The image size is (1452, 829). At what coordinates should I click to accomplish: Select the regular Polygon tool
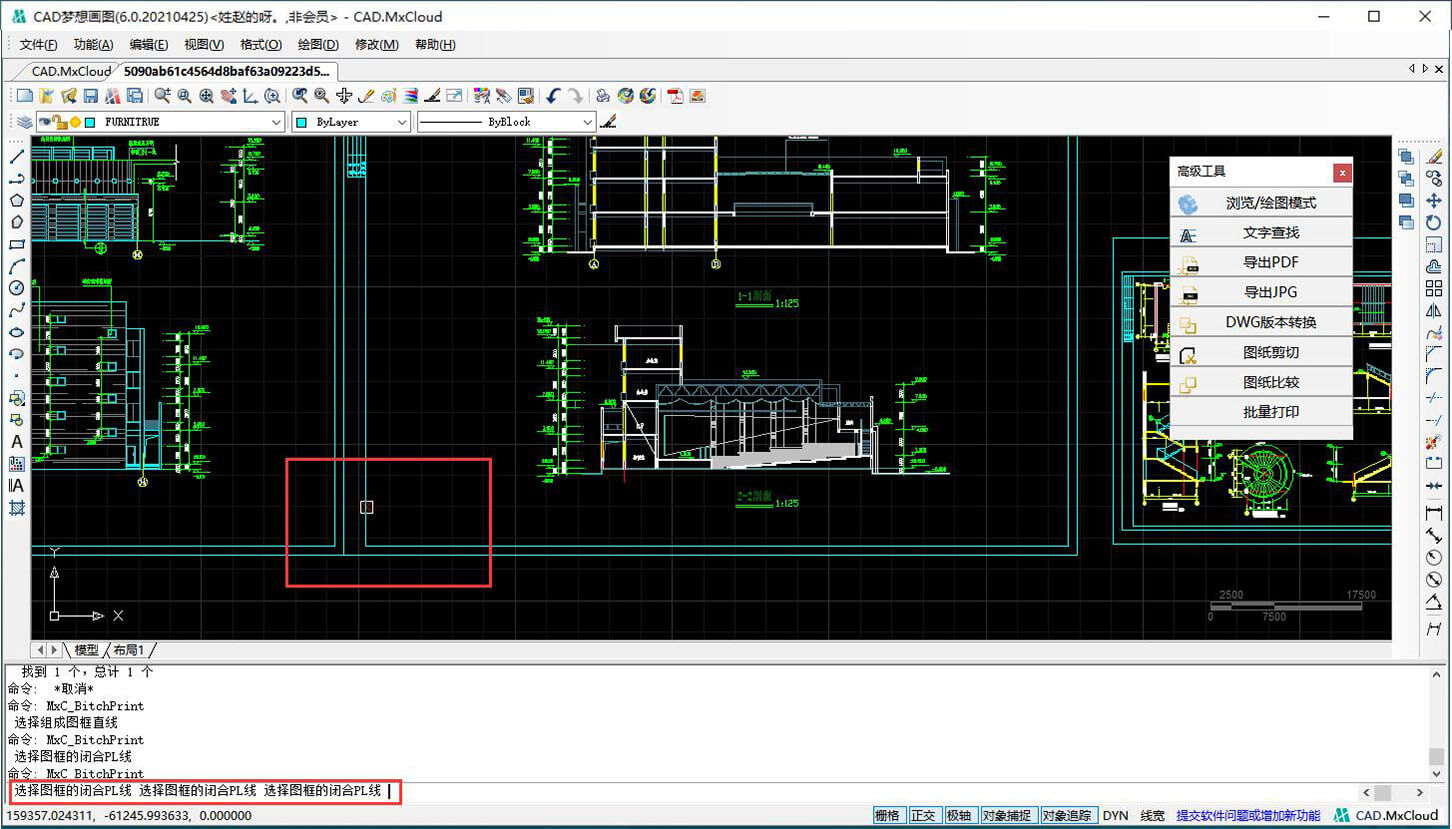(16, 200)
